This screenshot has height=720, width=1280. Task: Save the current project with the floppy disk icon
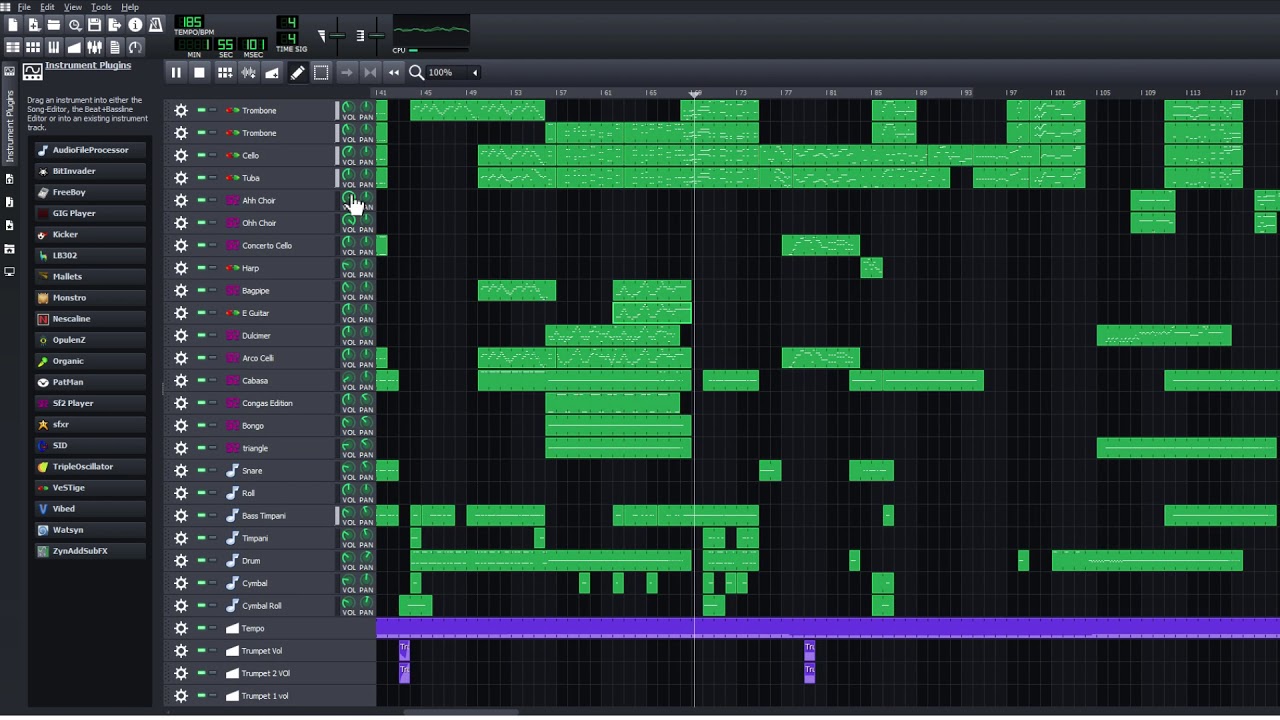[94, 25]
